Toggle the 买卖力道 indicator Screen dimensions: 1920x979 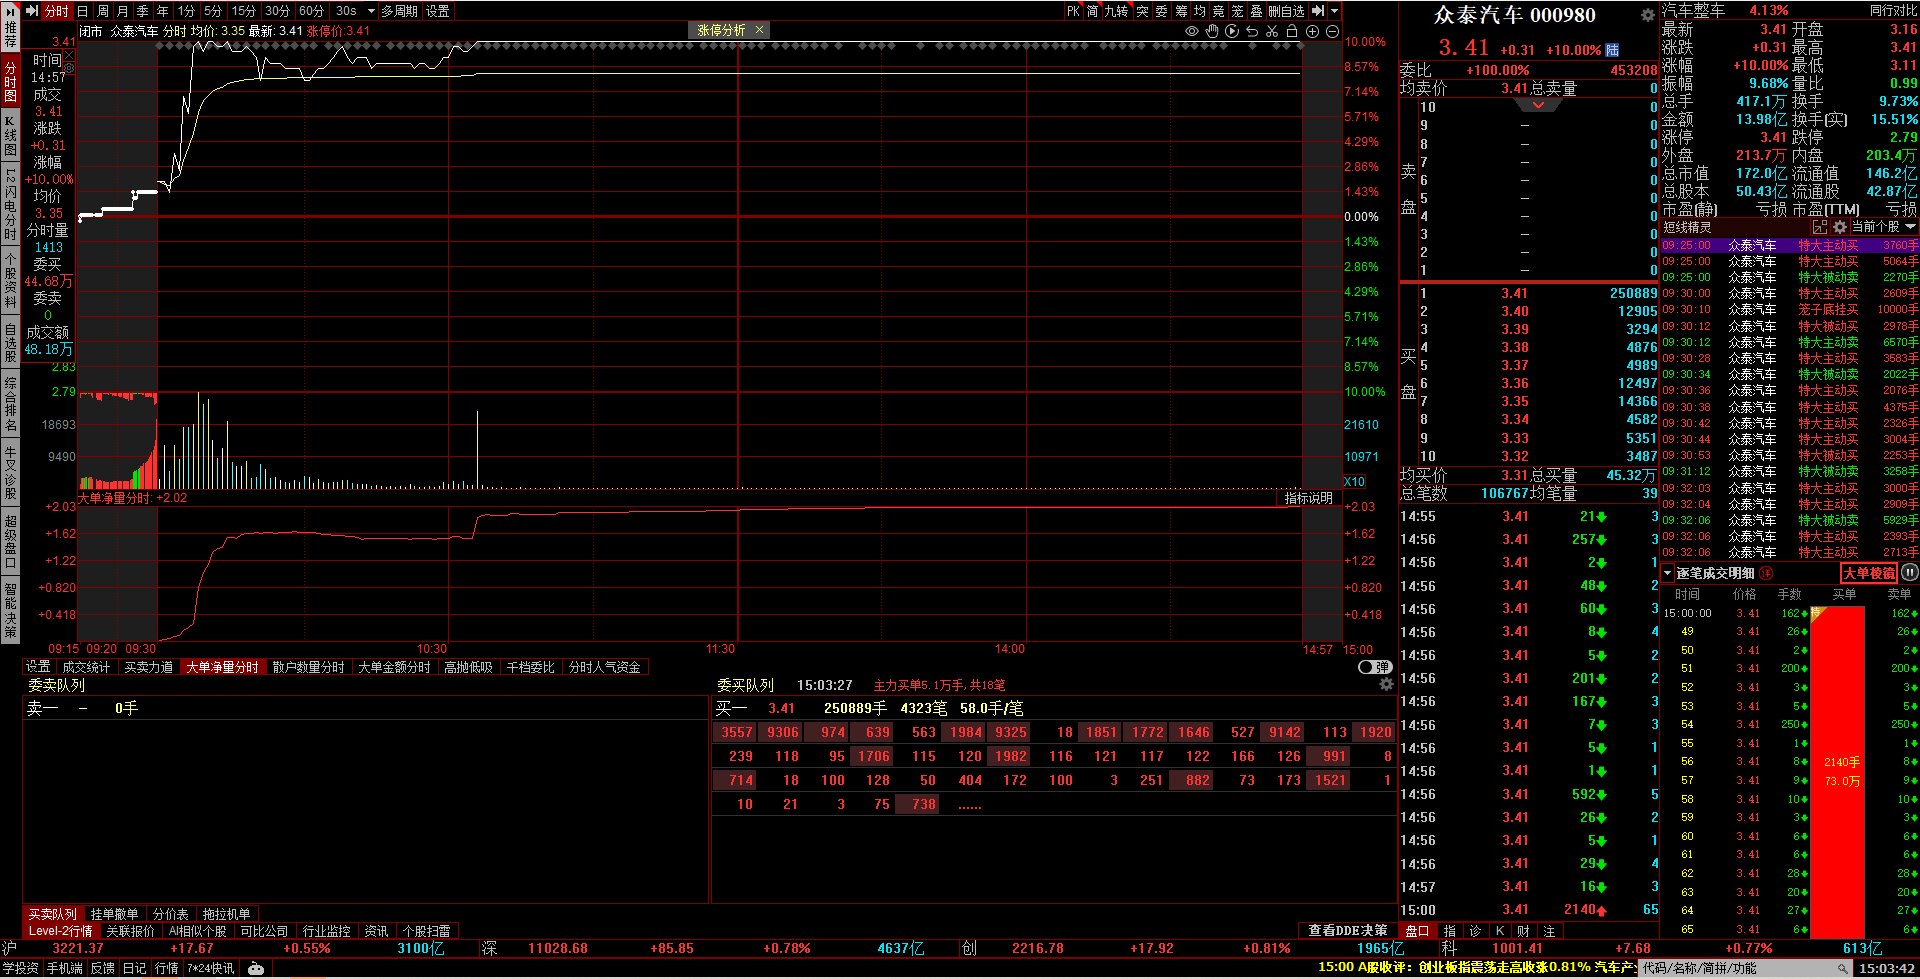[148, 667]
